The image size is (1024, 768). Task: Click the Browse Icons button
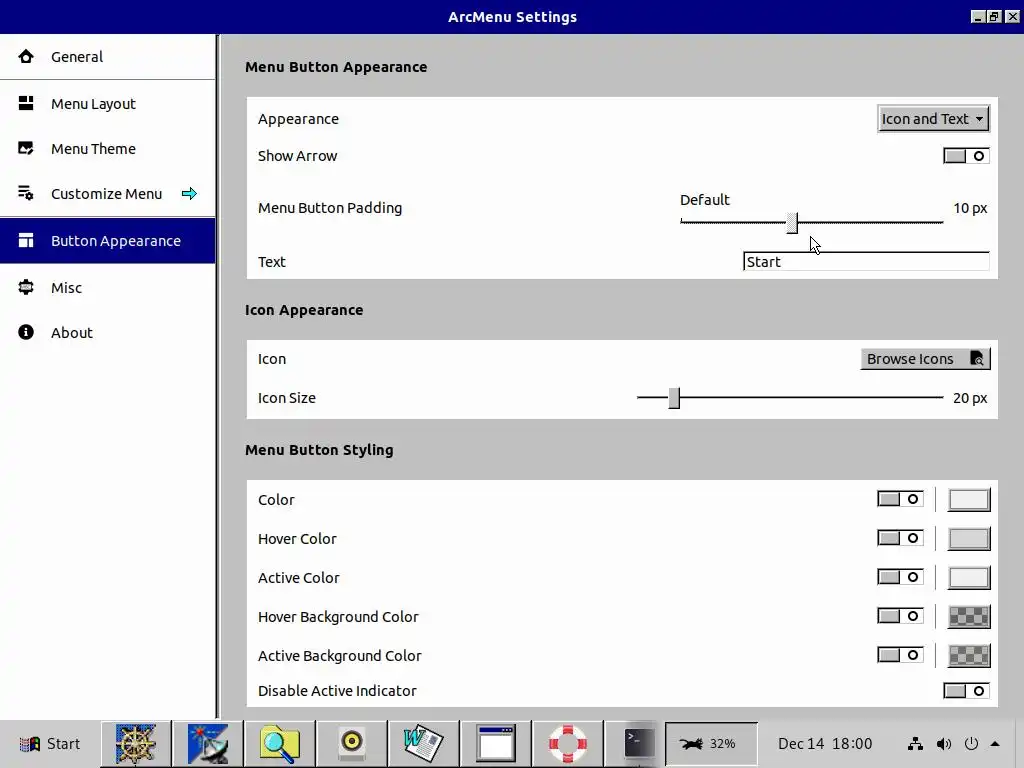click(925, 359)
